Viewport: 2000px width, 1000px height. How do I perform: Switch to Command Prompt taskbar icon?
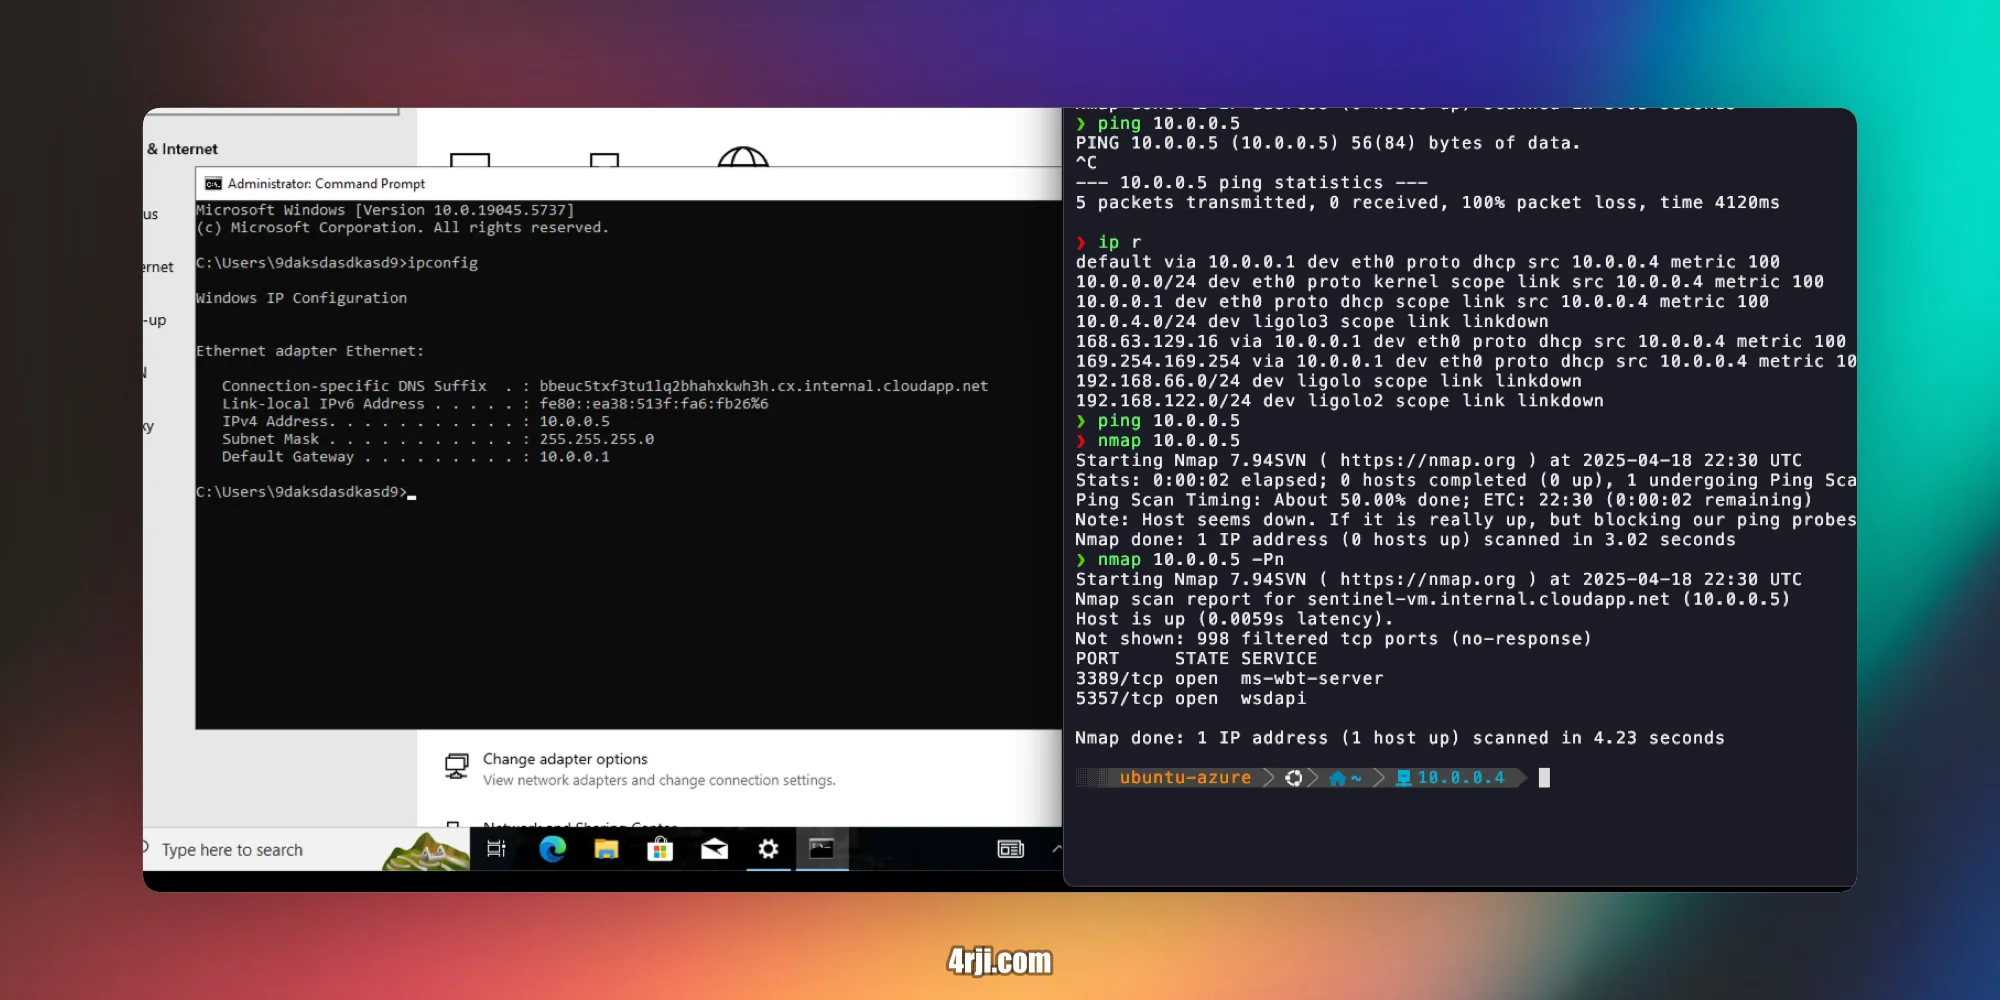[x=822, y=849]
